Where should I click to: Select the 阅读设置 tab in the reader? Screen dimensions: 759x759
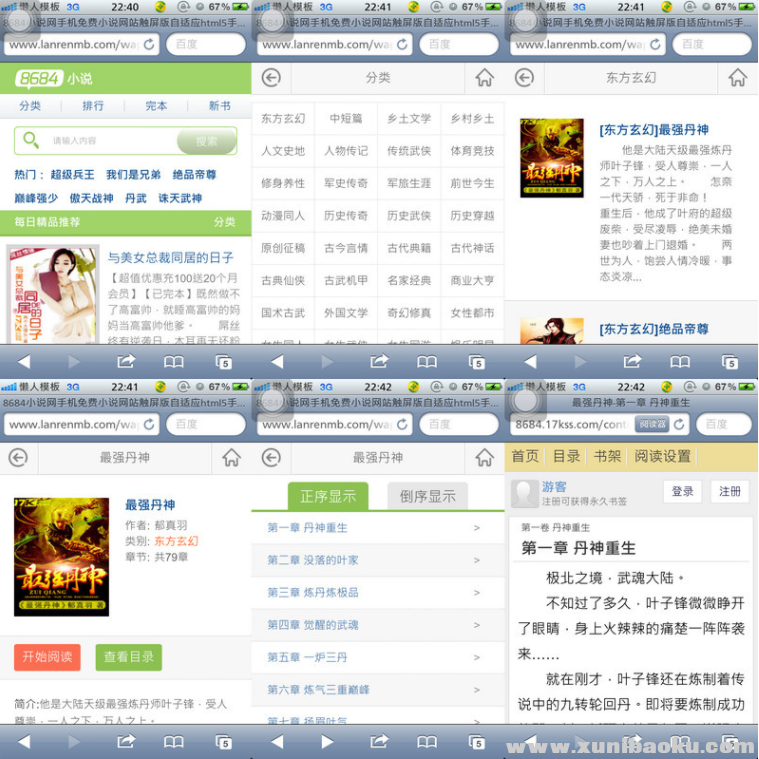pyautogui.click(x=662, y=456)
